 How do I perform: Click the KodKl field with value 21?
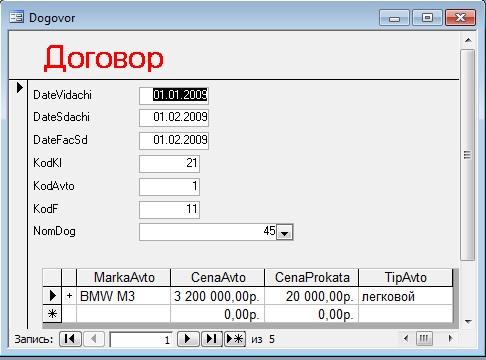click(x=169, y=163)
